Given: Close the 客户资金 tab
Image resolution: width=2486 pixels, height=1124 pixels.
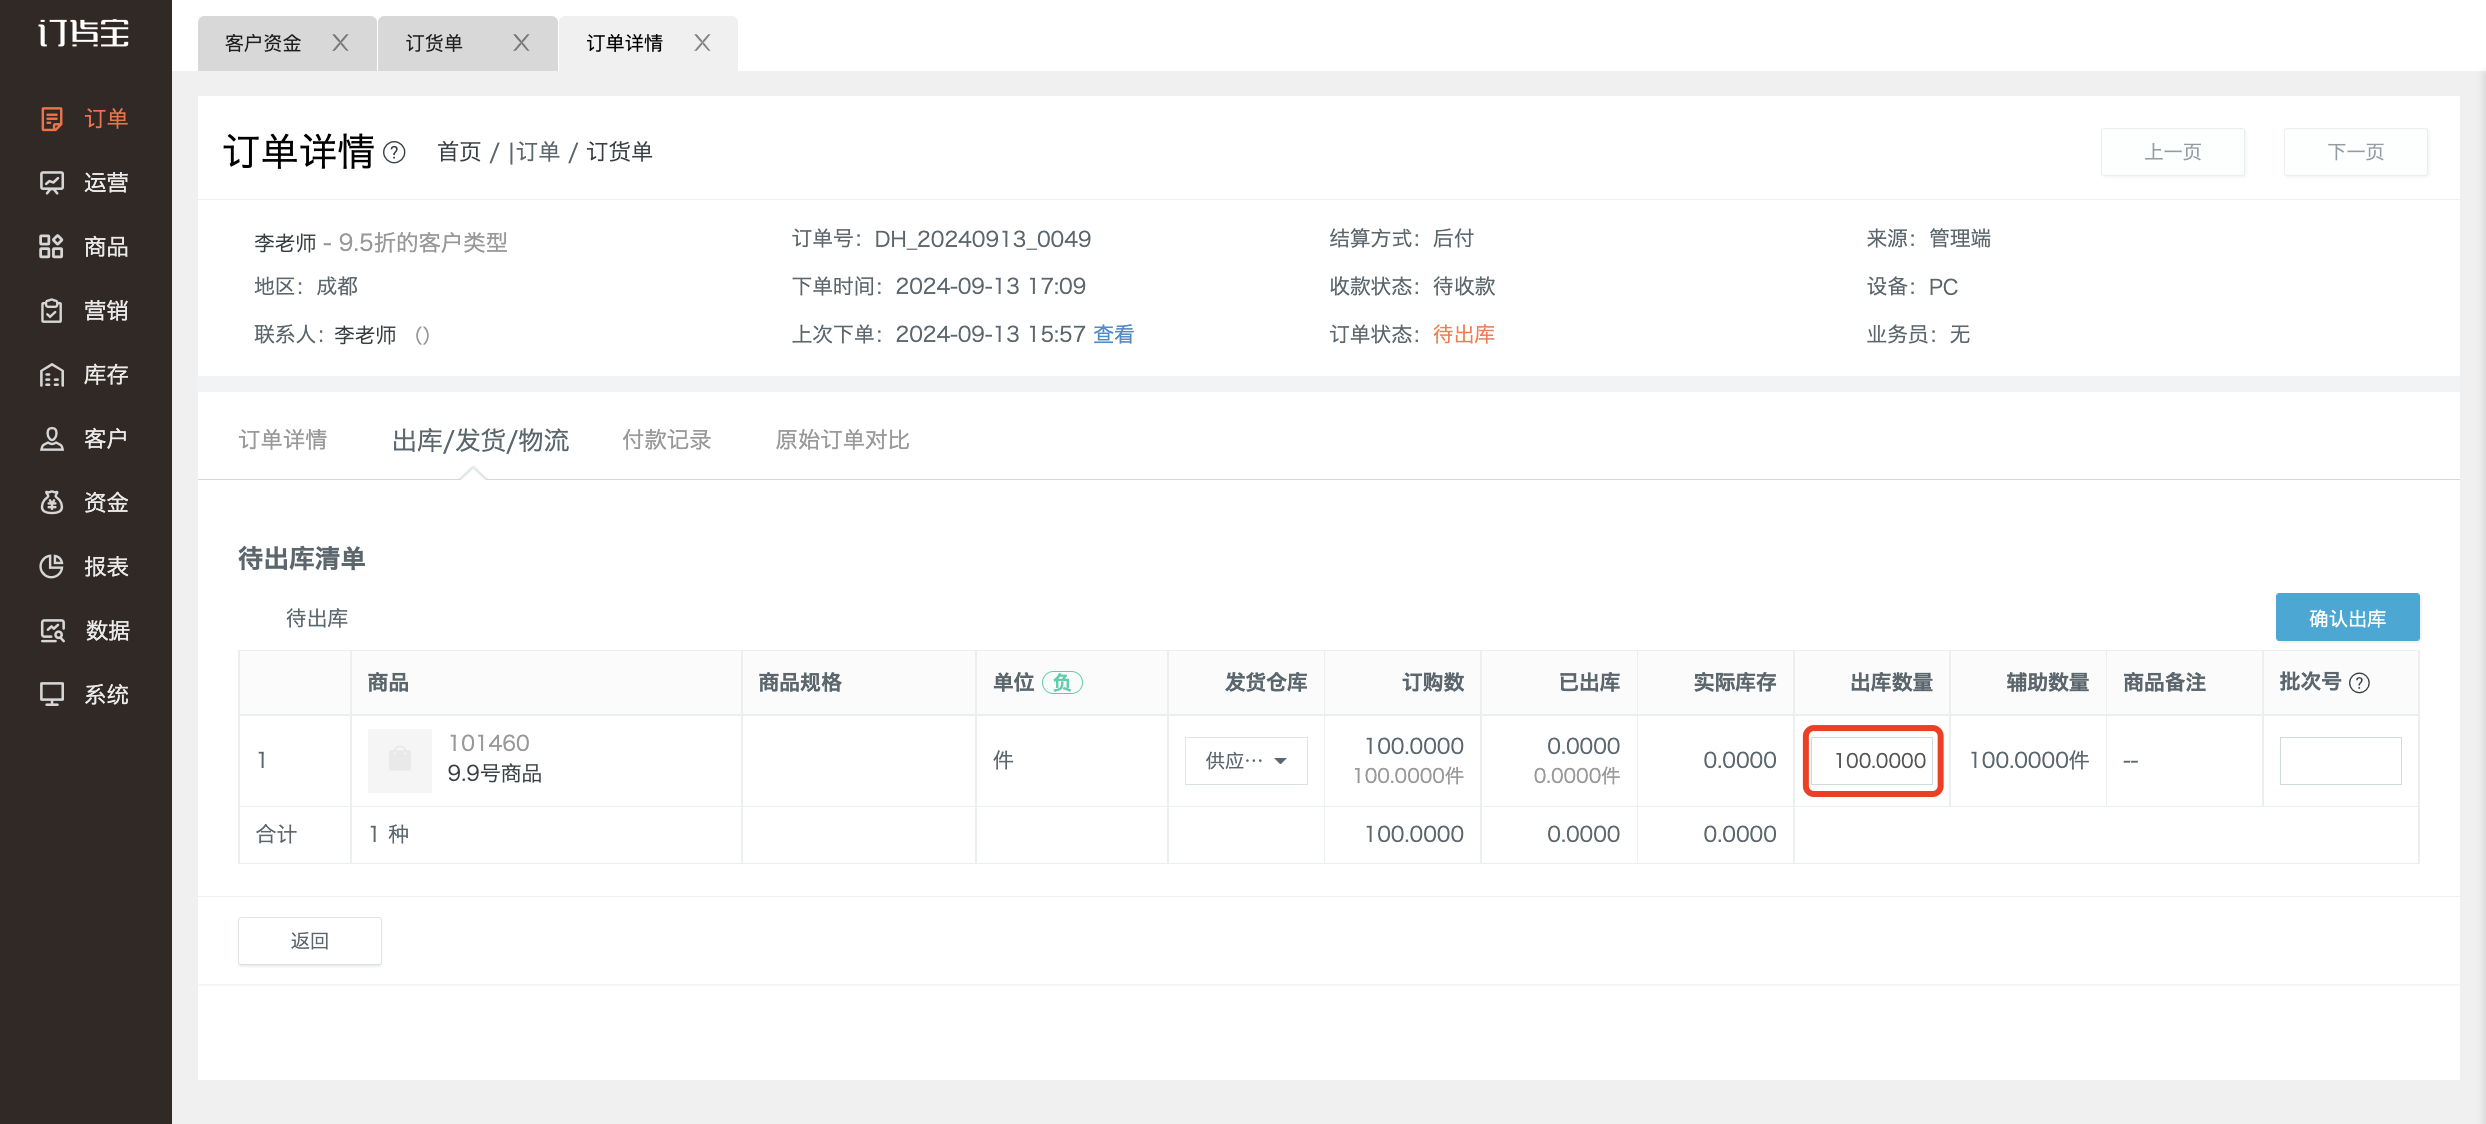Looking at the screenshot, I should (340, 43).
